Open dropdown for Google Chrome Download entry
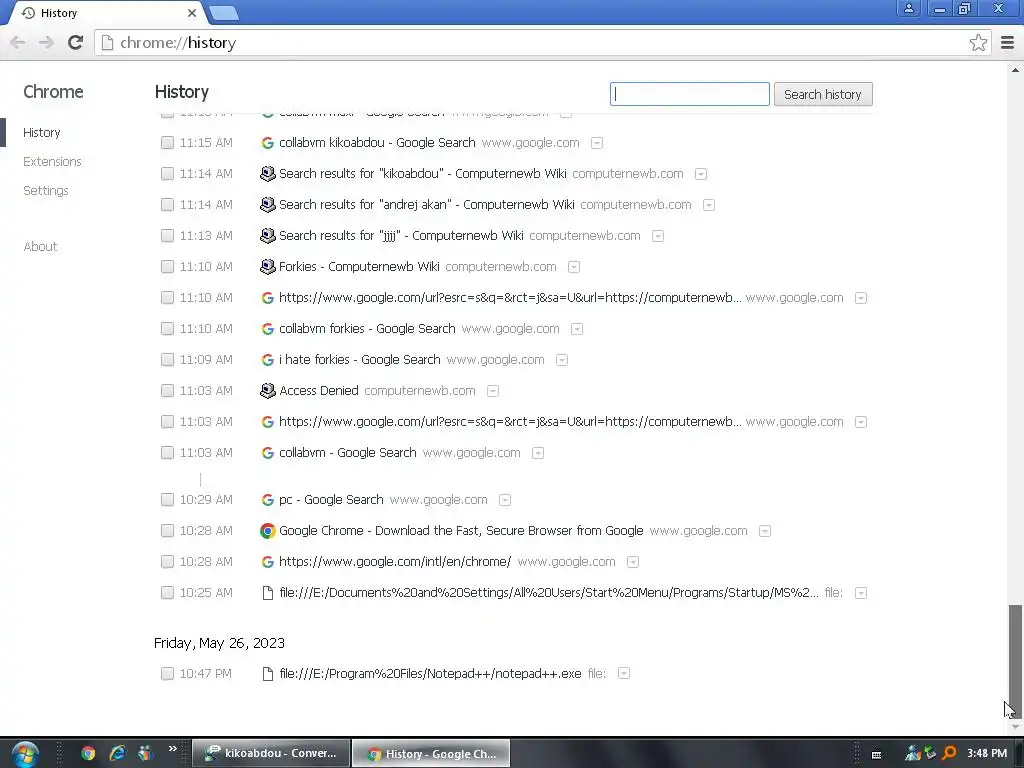Image resolution: width=1024 pixels, height=768 pixels. (x=765, y=532)
